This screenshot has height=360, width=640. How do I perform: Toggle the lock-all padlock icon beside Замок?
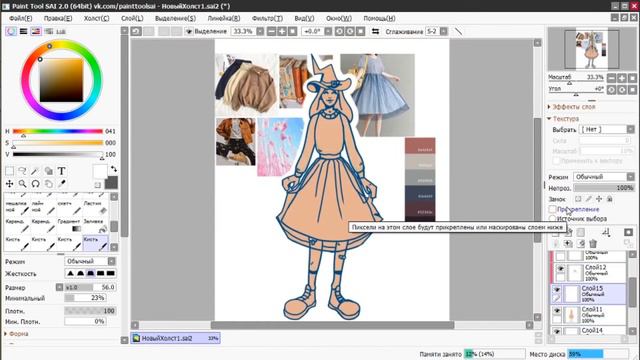[x=609, y=199]
